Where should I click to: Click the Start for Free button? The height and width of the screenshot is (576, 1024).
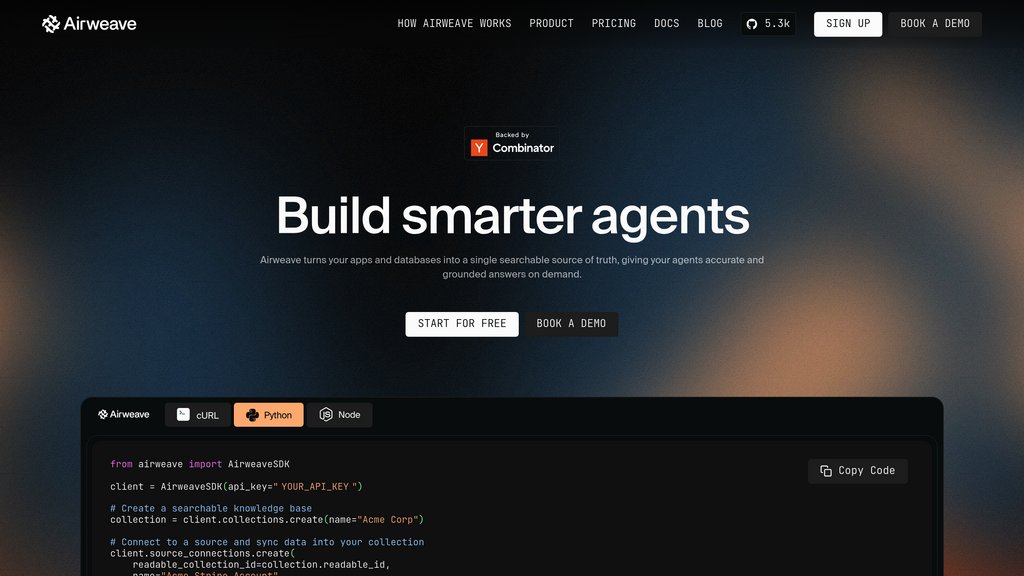point(462,324)
